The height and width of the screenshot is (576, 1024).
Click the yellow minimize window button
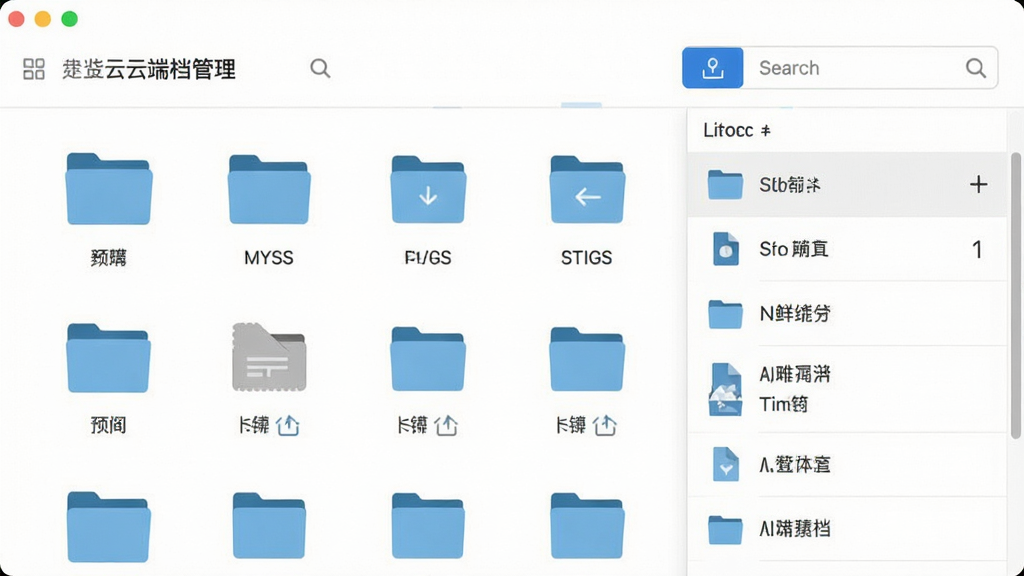pos(42,19)
